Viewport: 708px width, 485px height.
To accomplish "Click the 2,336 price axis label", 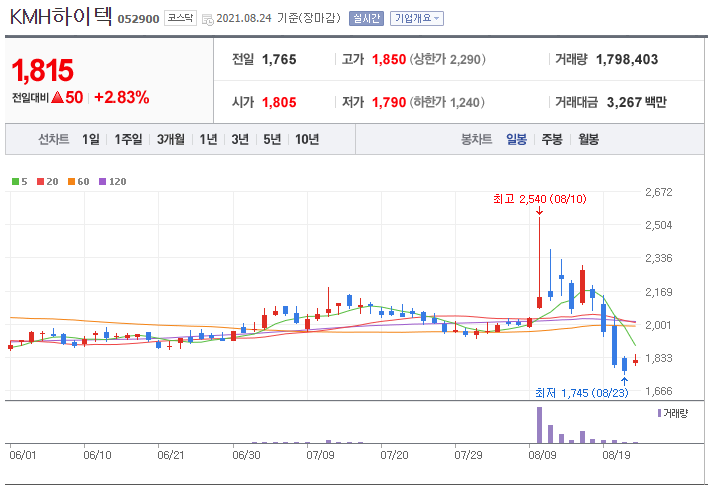I will point(659,258).
